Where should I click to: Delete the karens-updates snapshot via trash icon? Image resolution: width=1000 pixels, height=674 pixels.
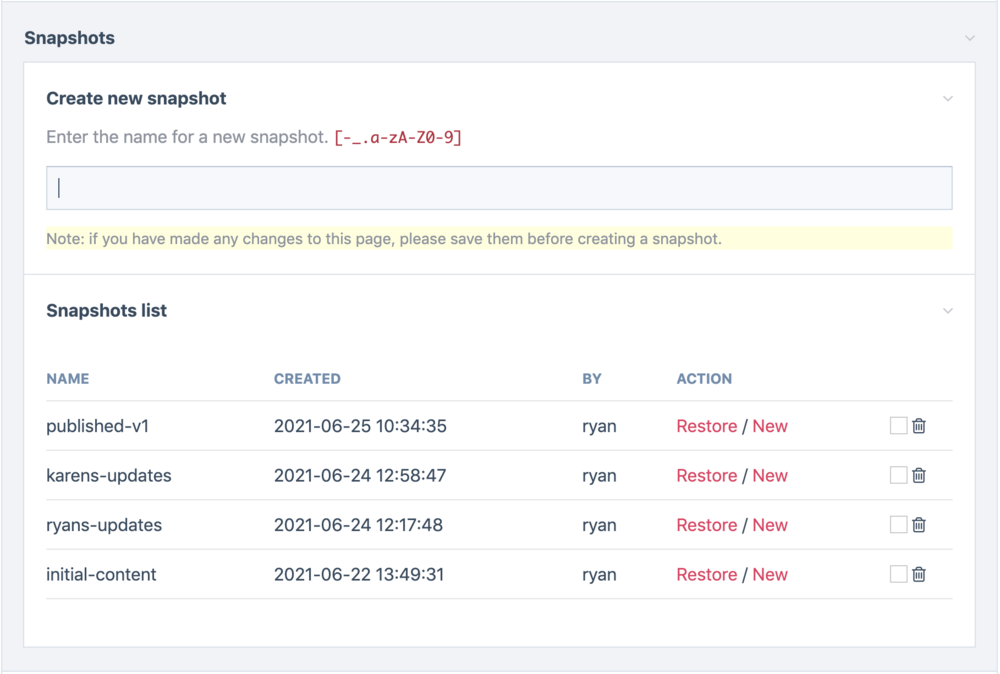click(x=919, y=475)
